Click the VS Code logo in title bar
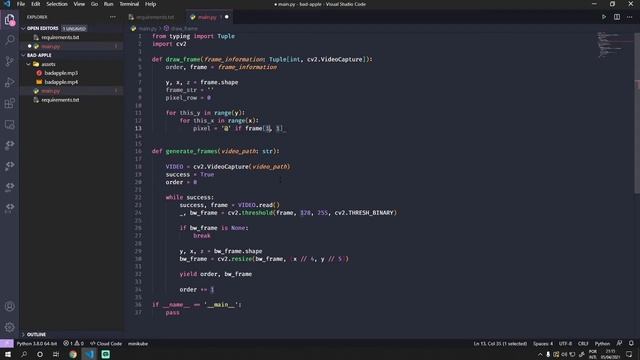640x360 pixels. 7,4
